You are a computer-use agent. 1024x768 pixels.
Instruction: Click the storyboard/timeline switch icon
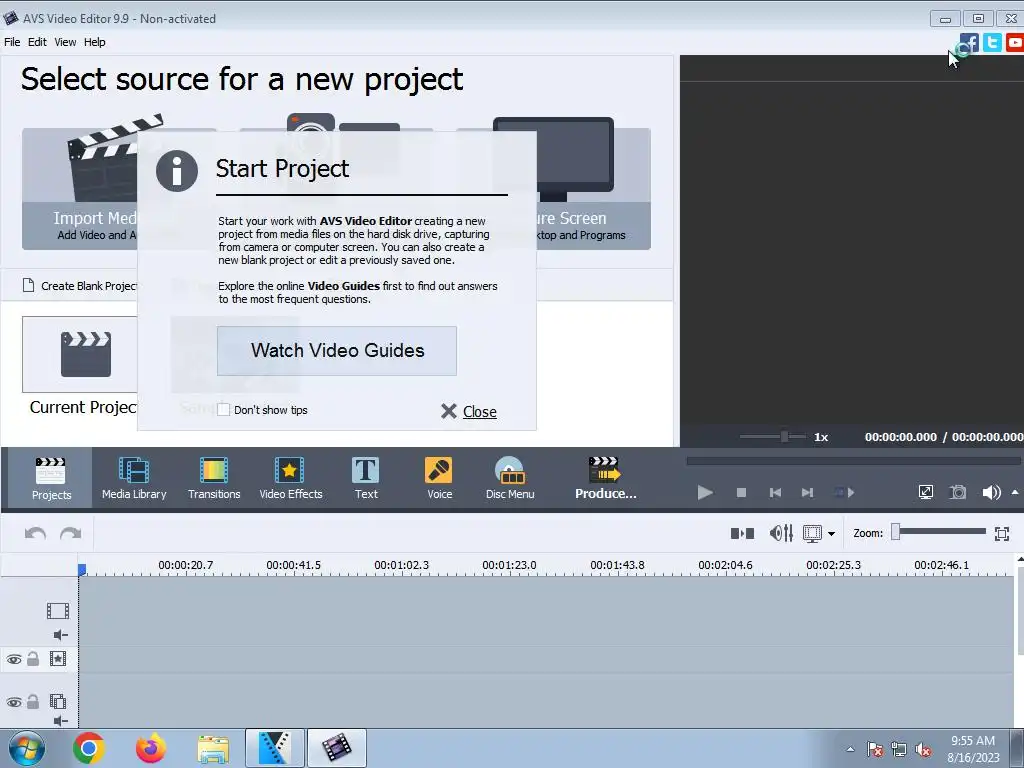(742, 534)
